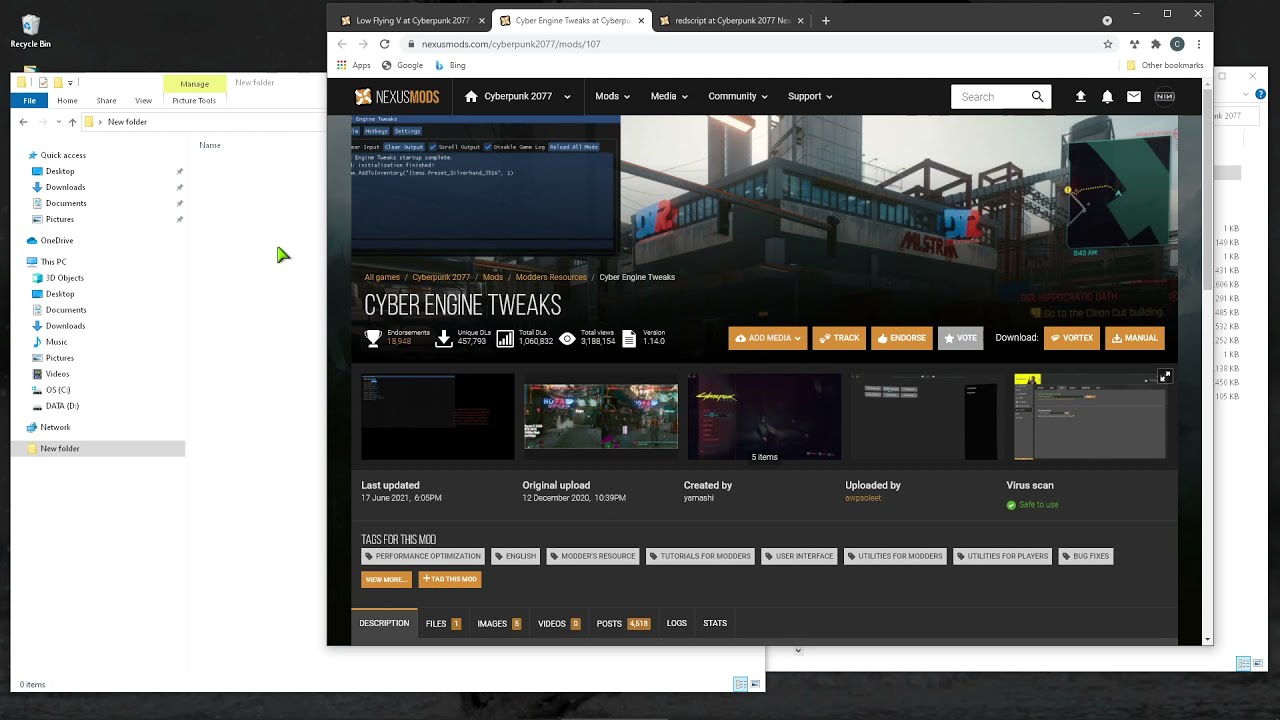Open the View ribbon tab in Explorer

(x=143, y=100)
